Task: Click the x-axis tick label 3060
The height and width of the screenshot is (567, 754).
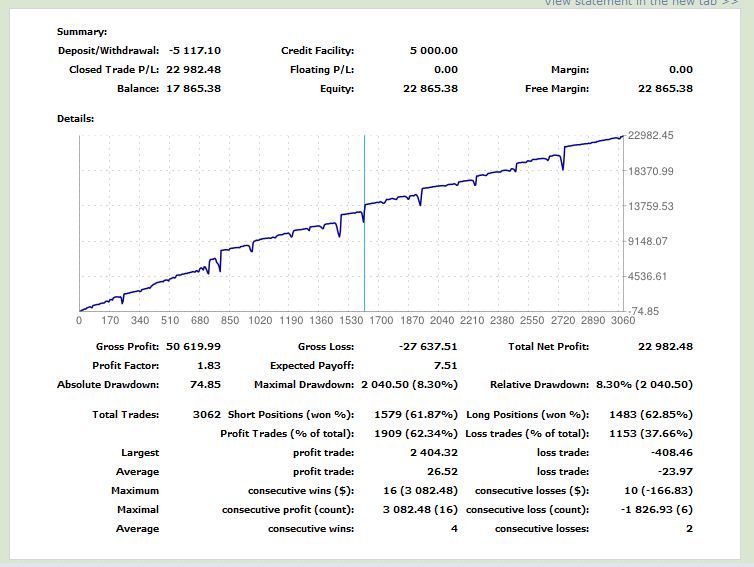Action: tap(623, 320)
